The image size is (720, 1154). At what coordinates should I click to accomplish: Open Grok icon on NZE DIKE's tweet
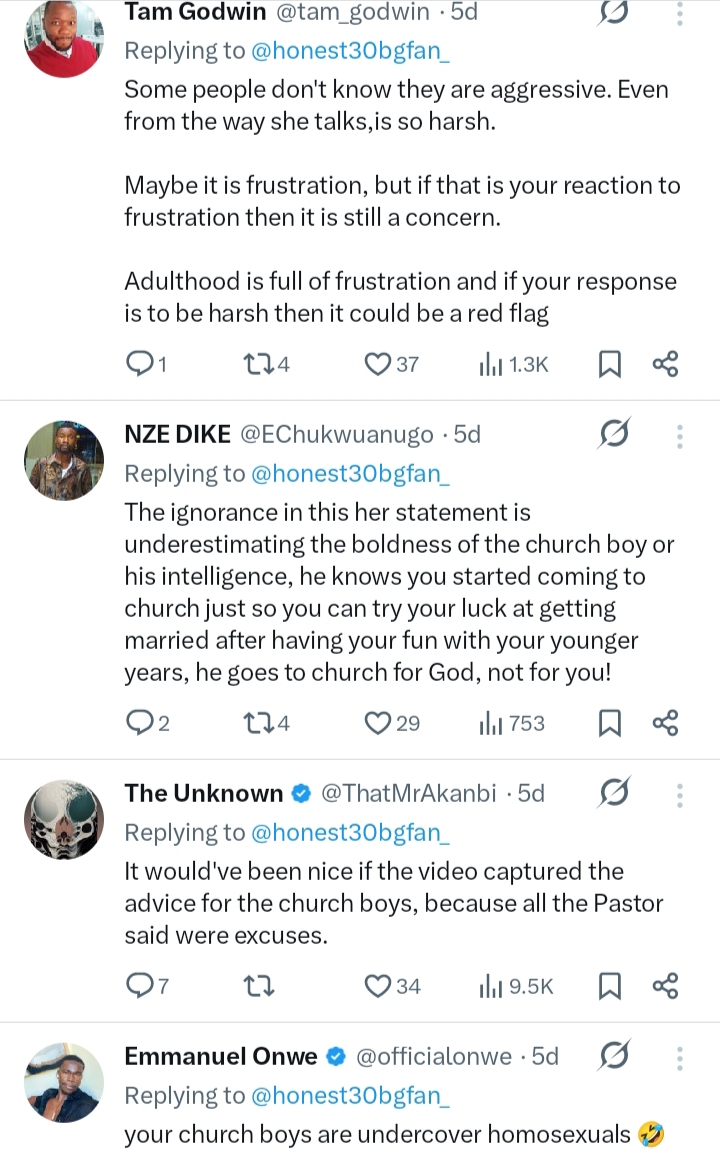[613, 435]
